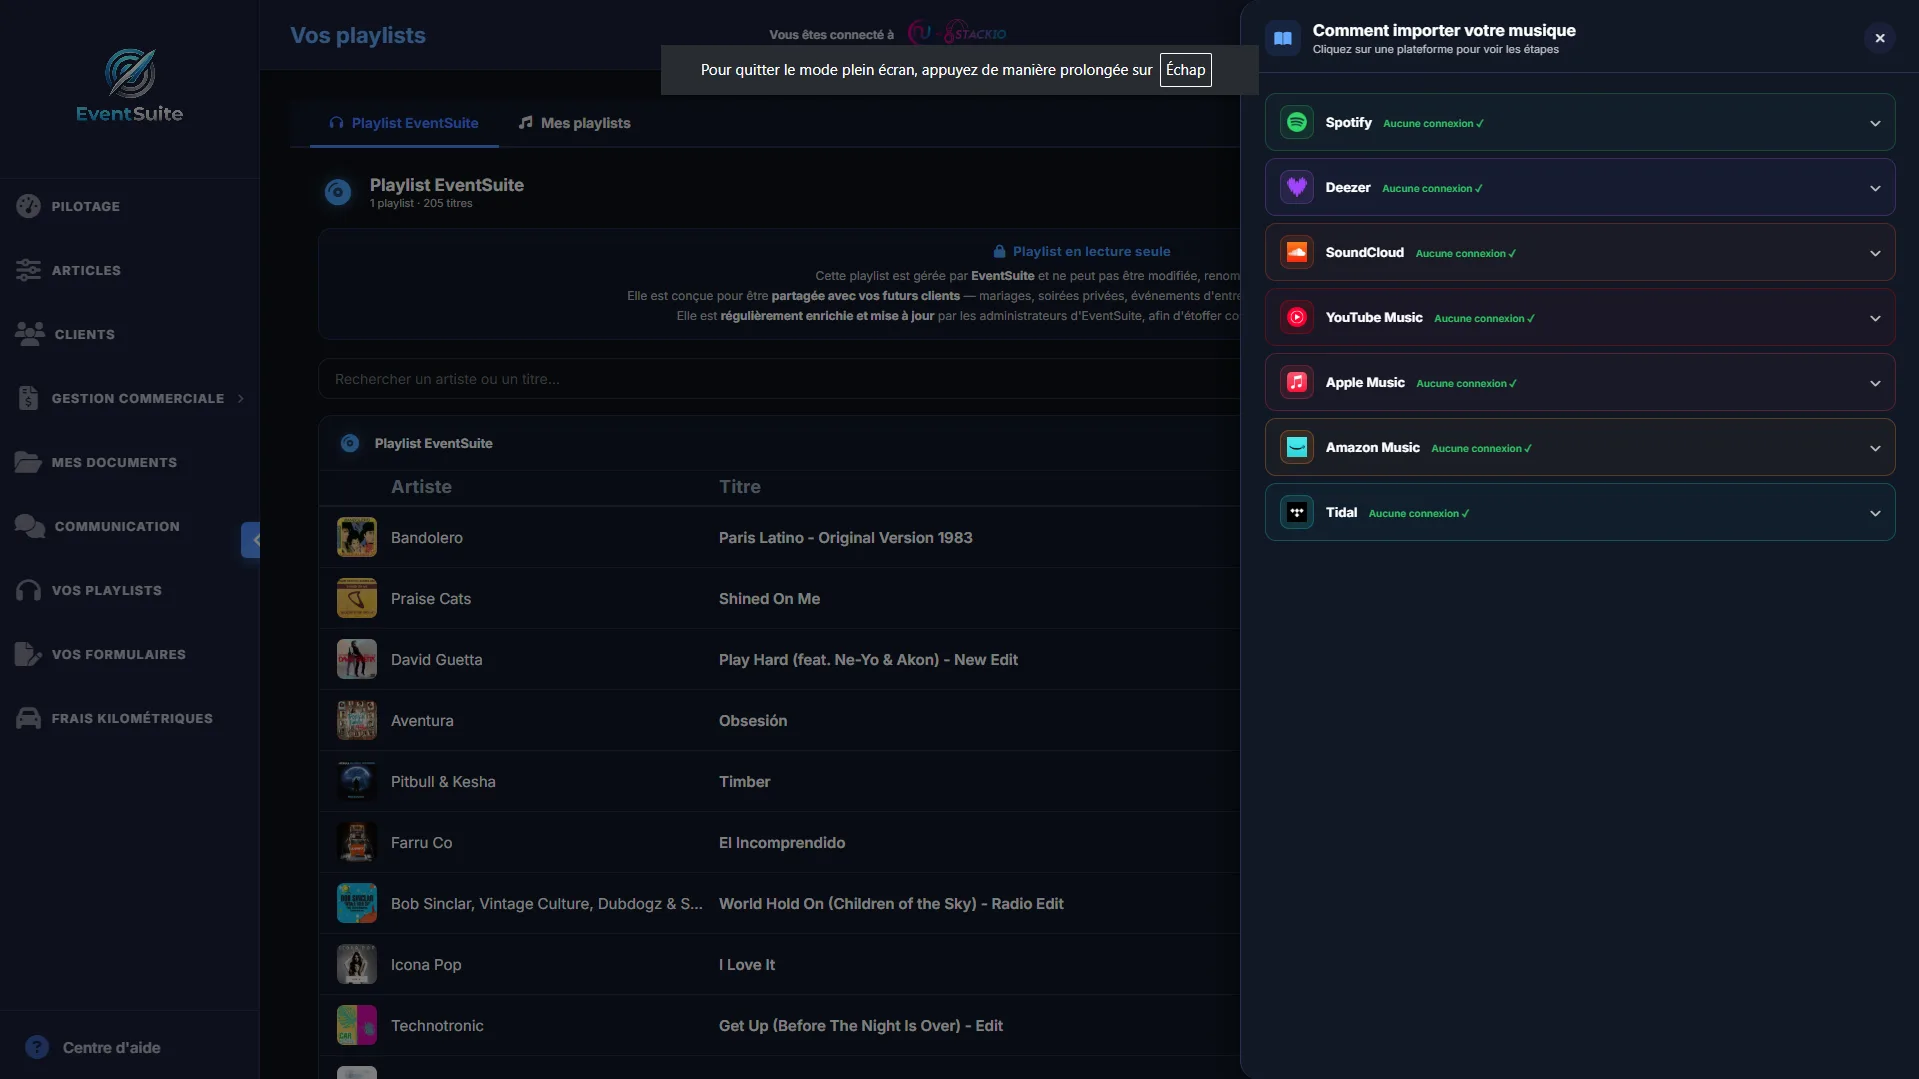Open the Pilotage dashboard icon
The width and height of the screenshot is (1919, 1079).
28,206
